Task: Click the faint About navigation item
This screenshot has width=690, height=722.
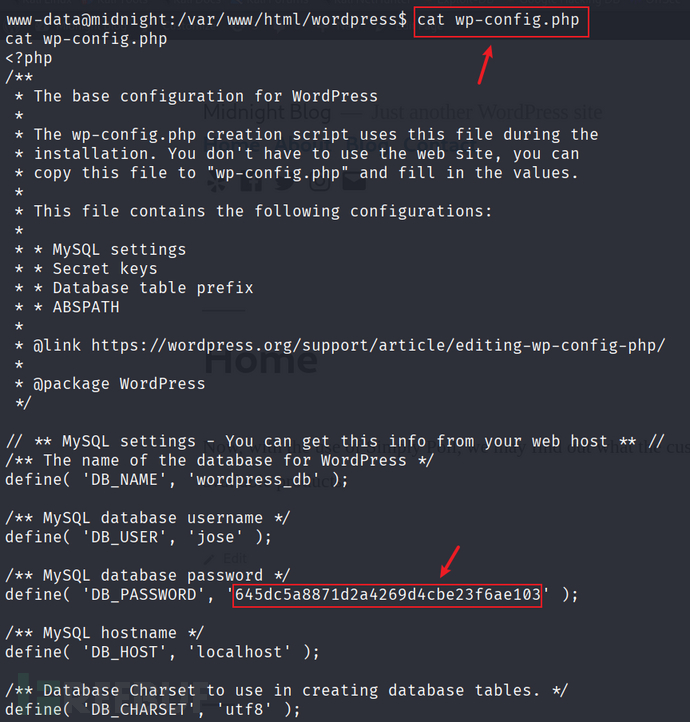Action: 305,146
